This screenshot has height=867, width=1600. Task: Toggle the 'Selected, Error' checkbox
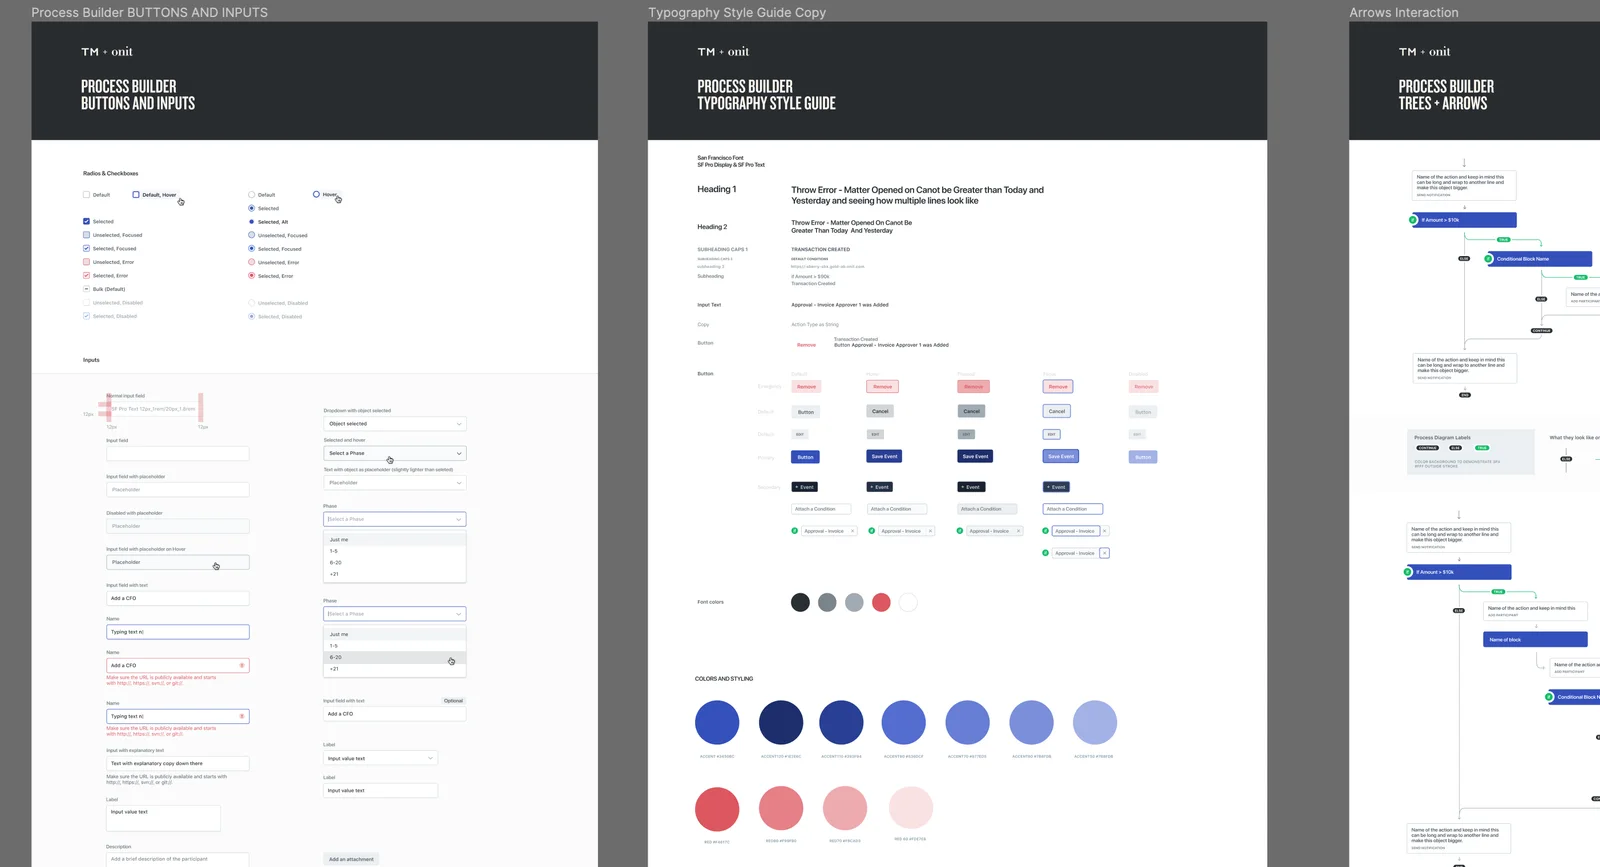click(86, 275)
